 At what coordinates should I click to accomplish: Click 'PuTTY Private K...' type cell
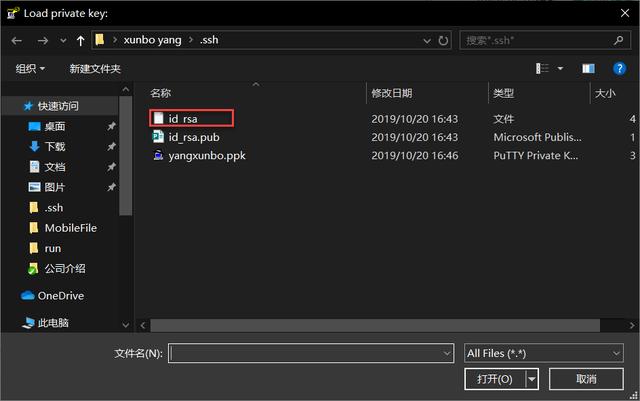pyautogui.click(x=536, y=156)
